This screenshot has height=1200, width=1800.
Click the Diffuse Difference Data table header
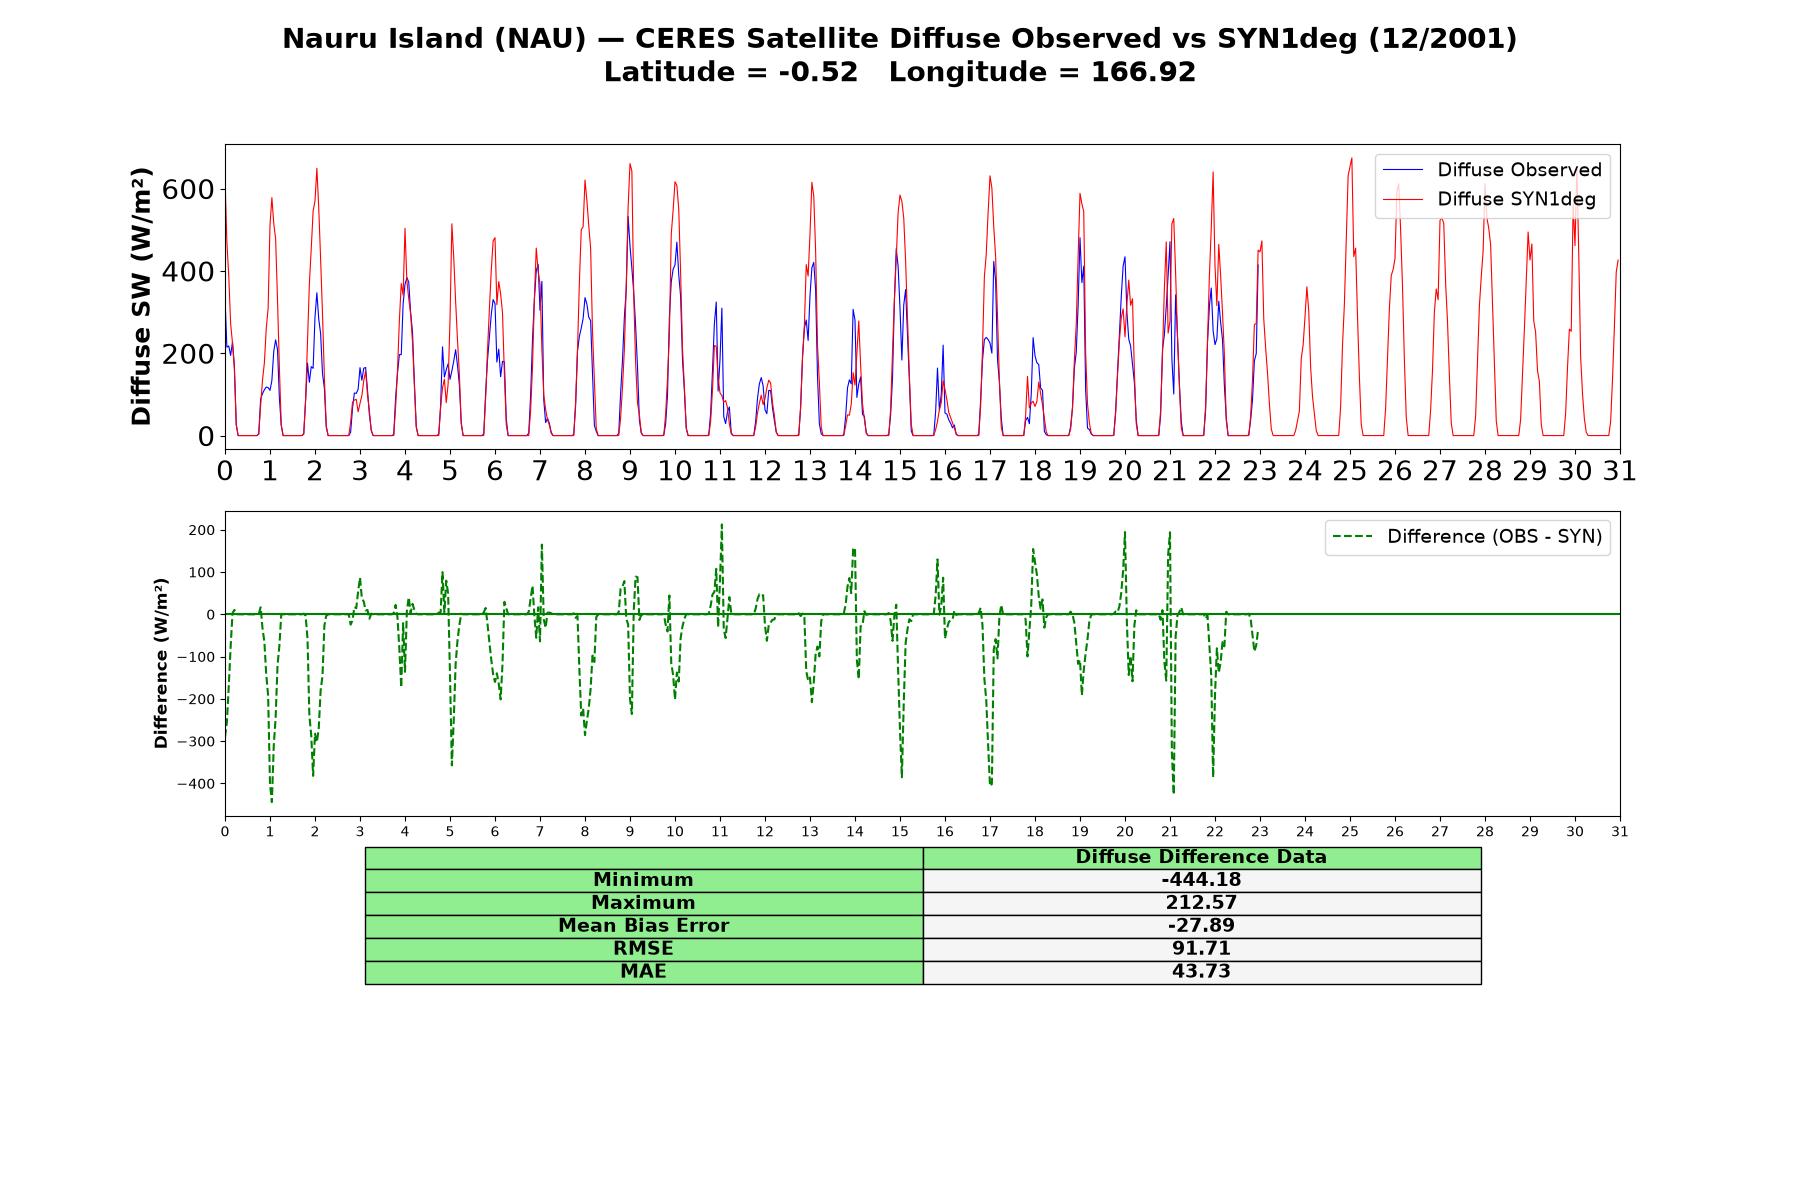pos(1202,858)
